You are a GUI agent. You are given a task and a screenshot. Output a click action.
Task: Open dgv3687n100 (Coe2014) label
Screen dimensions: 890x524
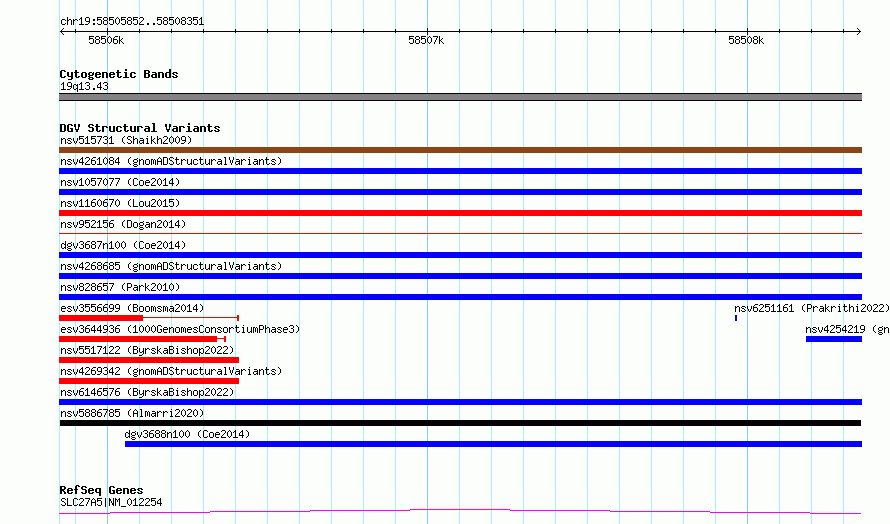tap(123, 245)
